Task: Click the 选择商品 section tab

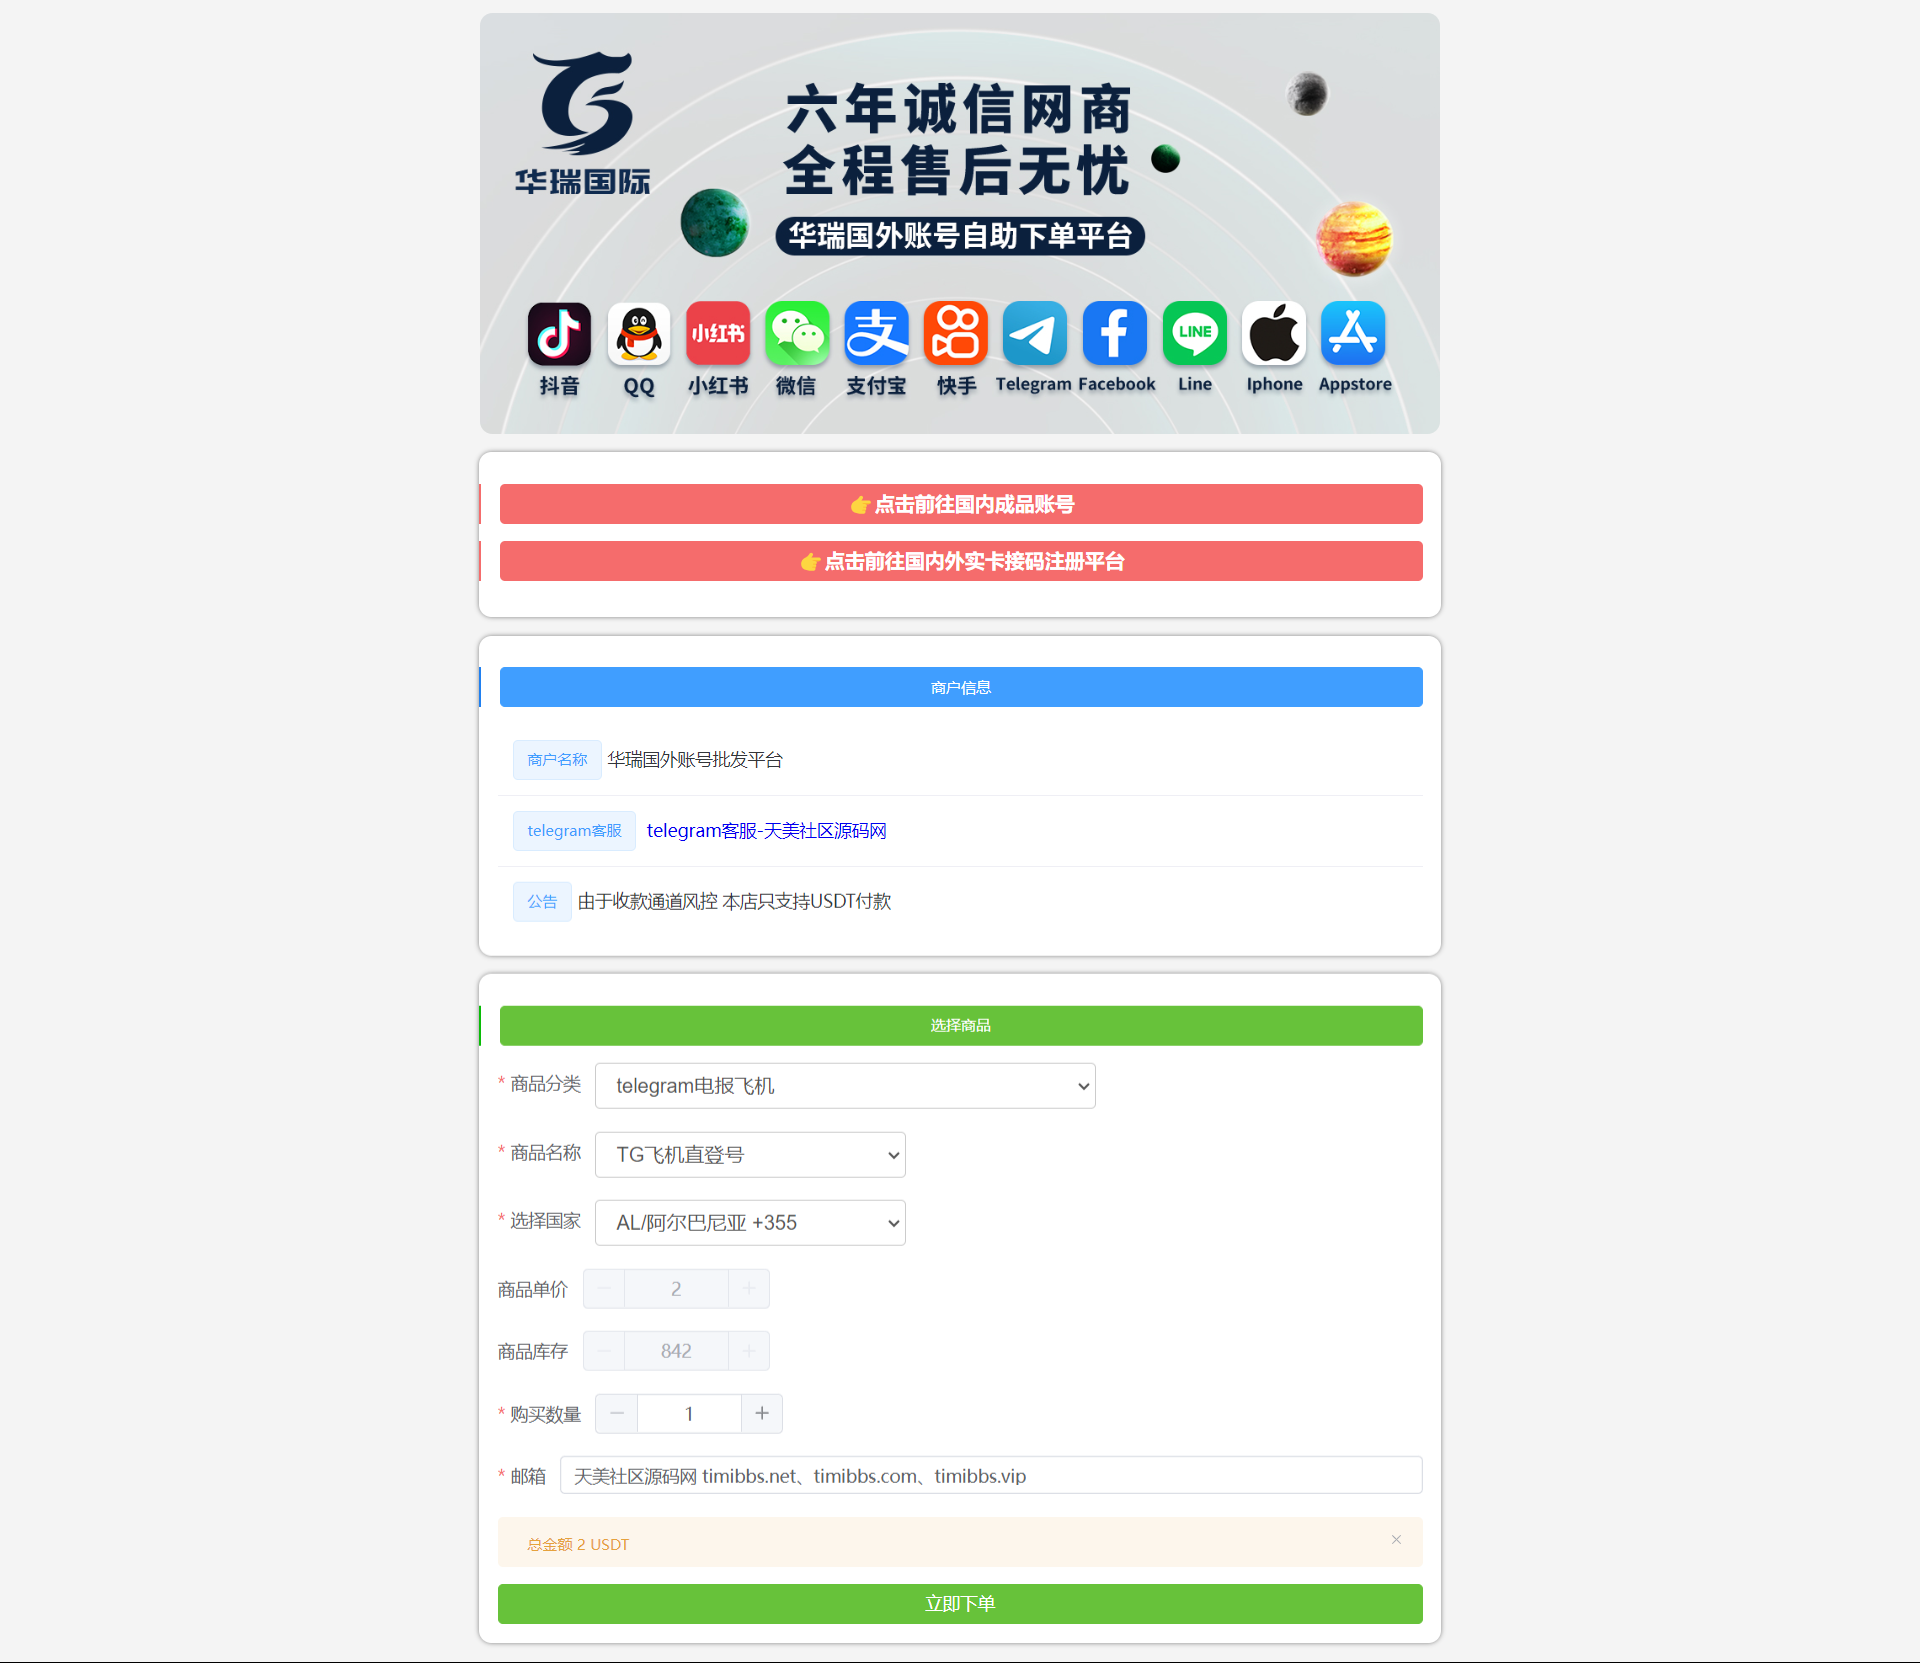Action: coord(960,1023)
